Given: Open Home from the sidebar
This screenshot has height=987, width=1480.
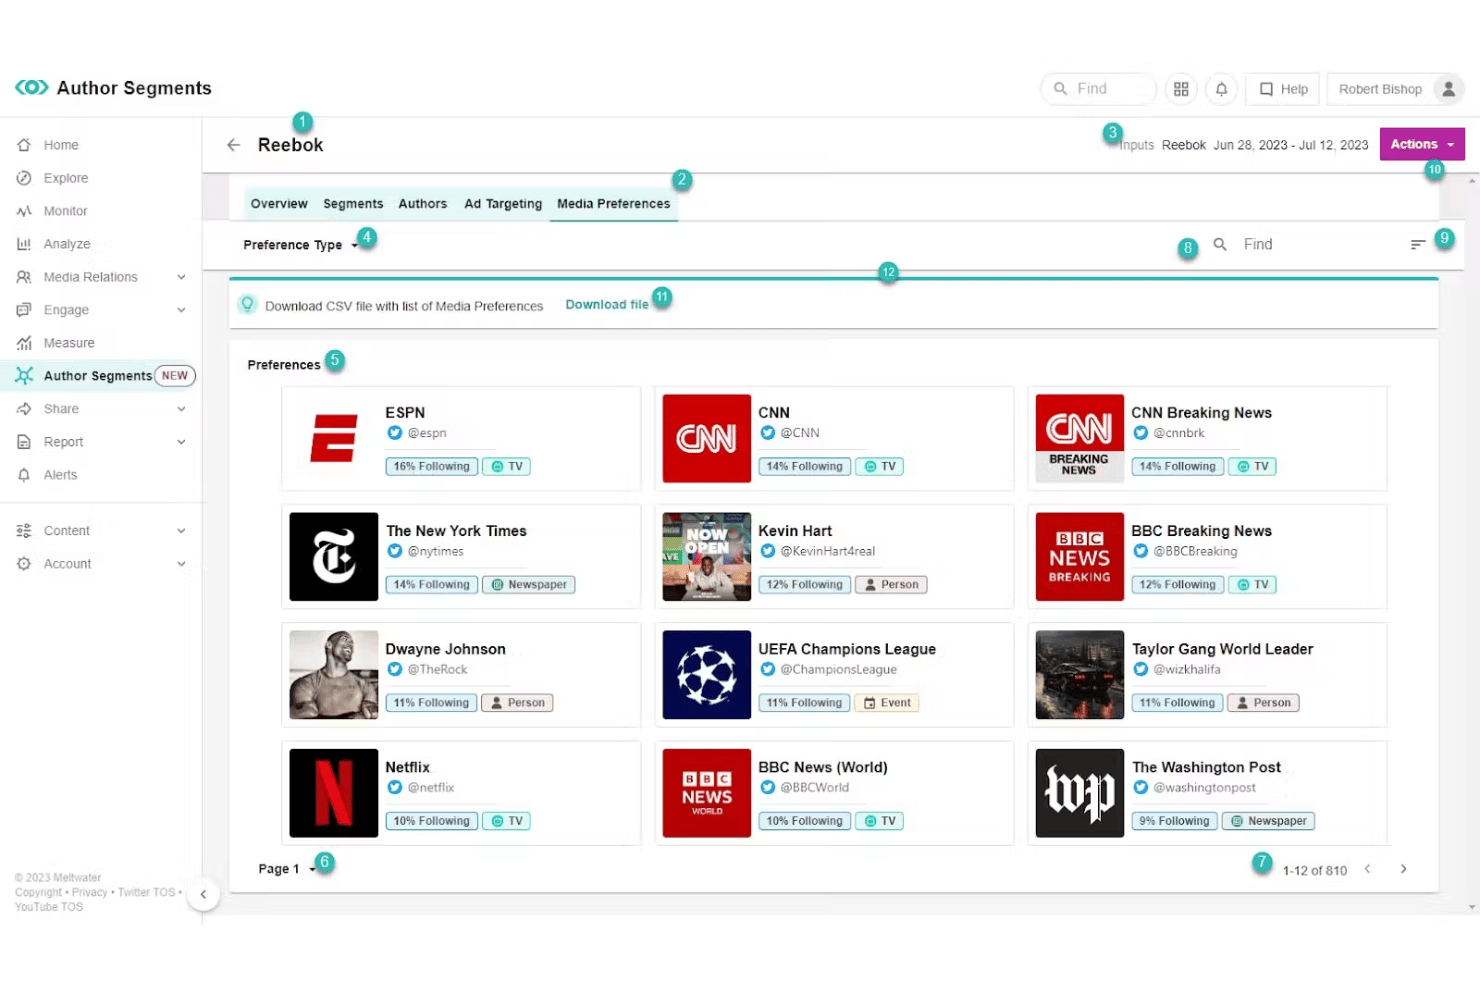Looking at the screenshot, I should 61,145.
